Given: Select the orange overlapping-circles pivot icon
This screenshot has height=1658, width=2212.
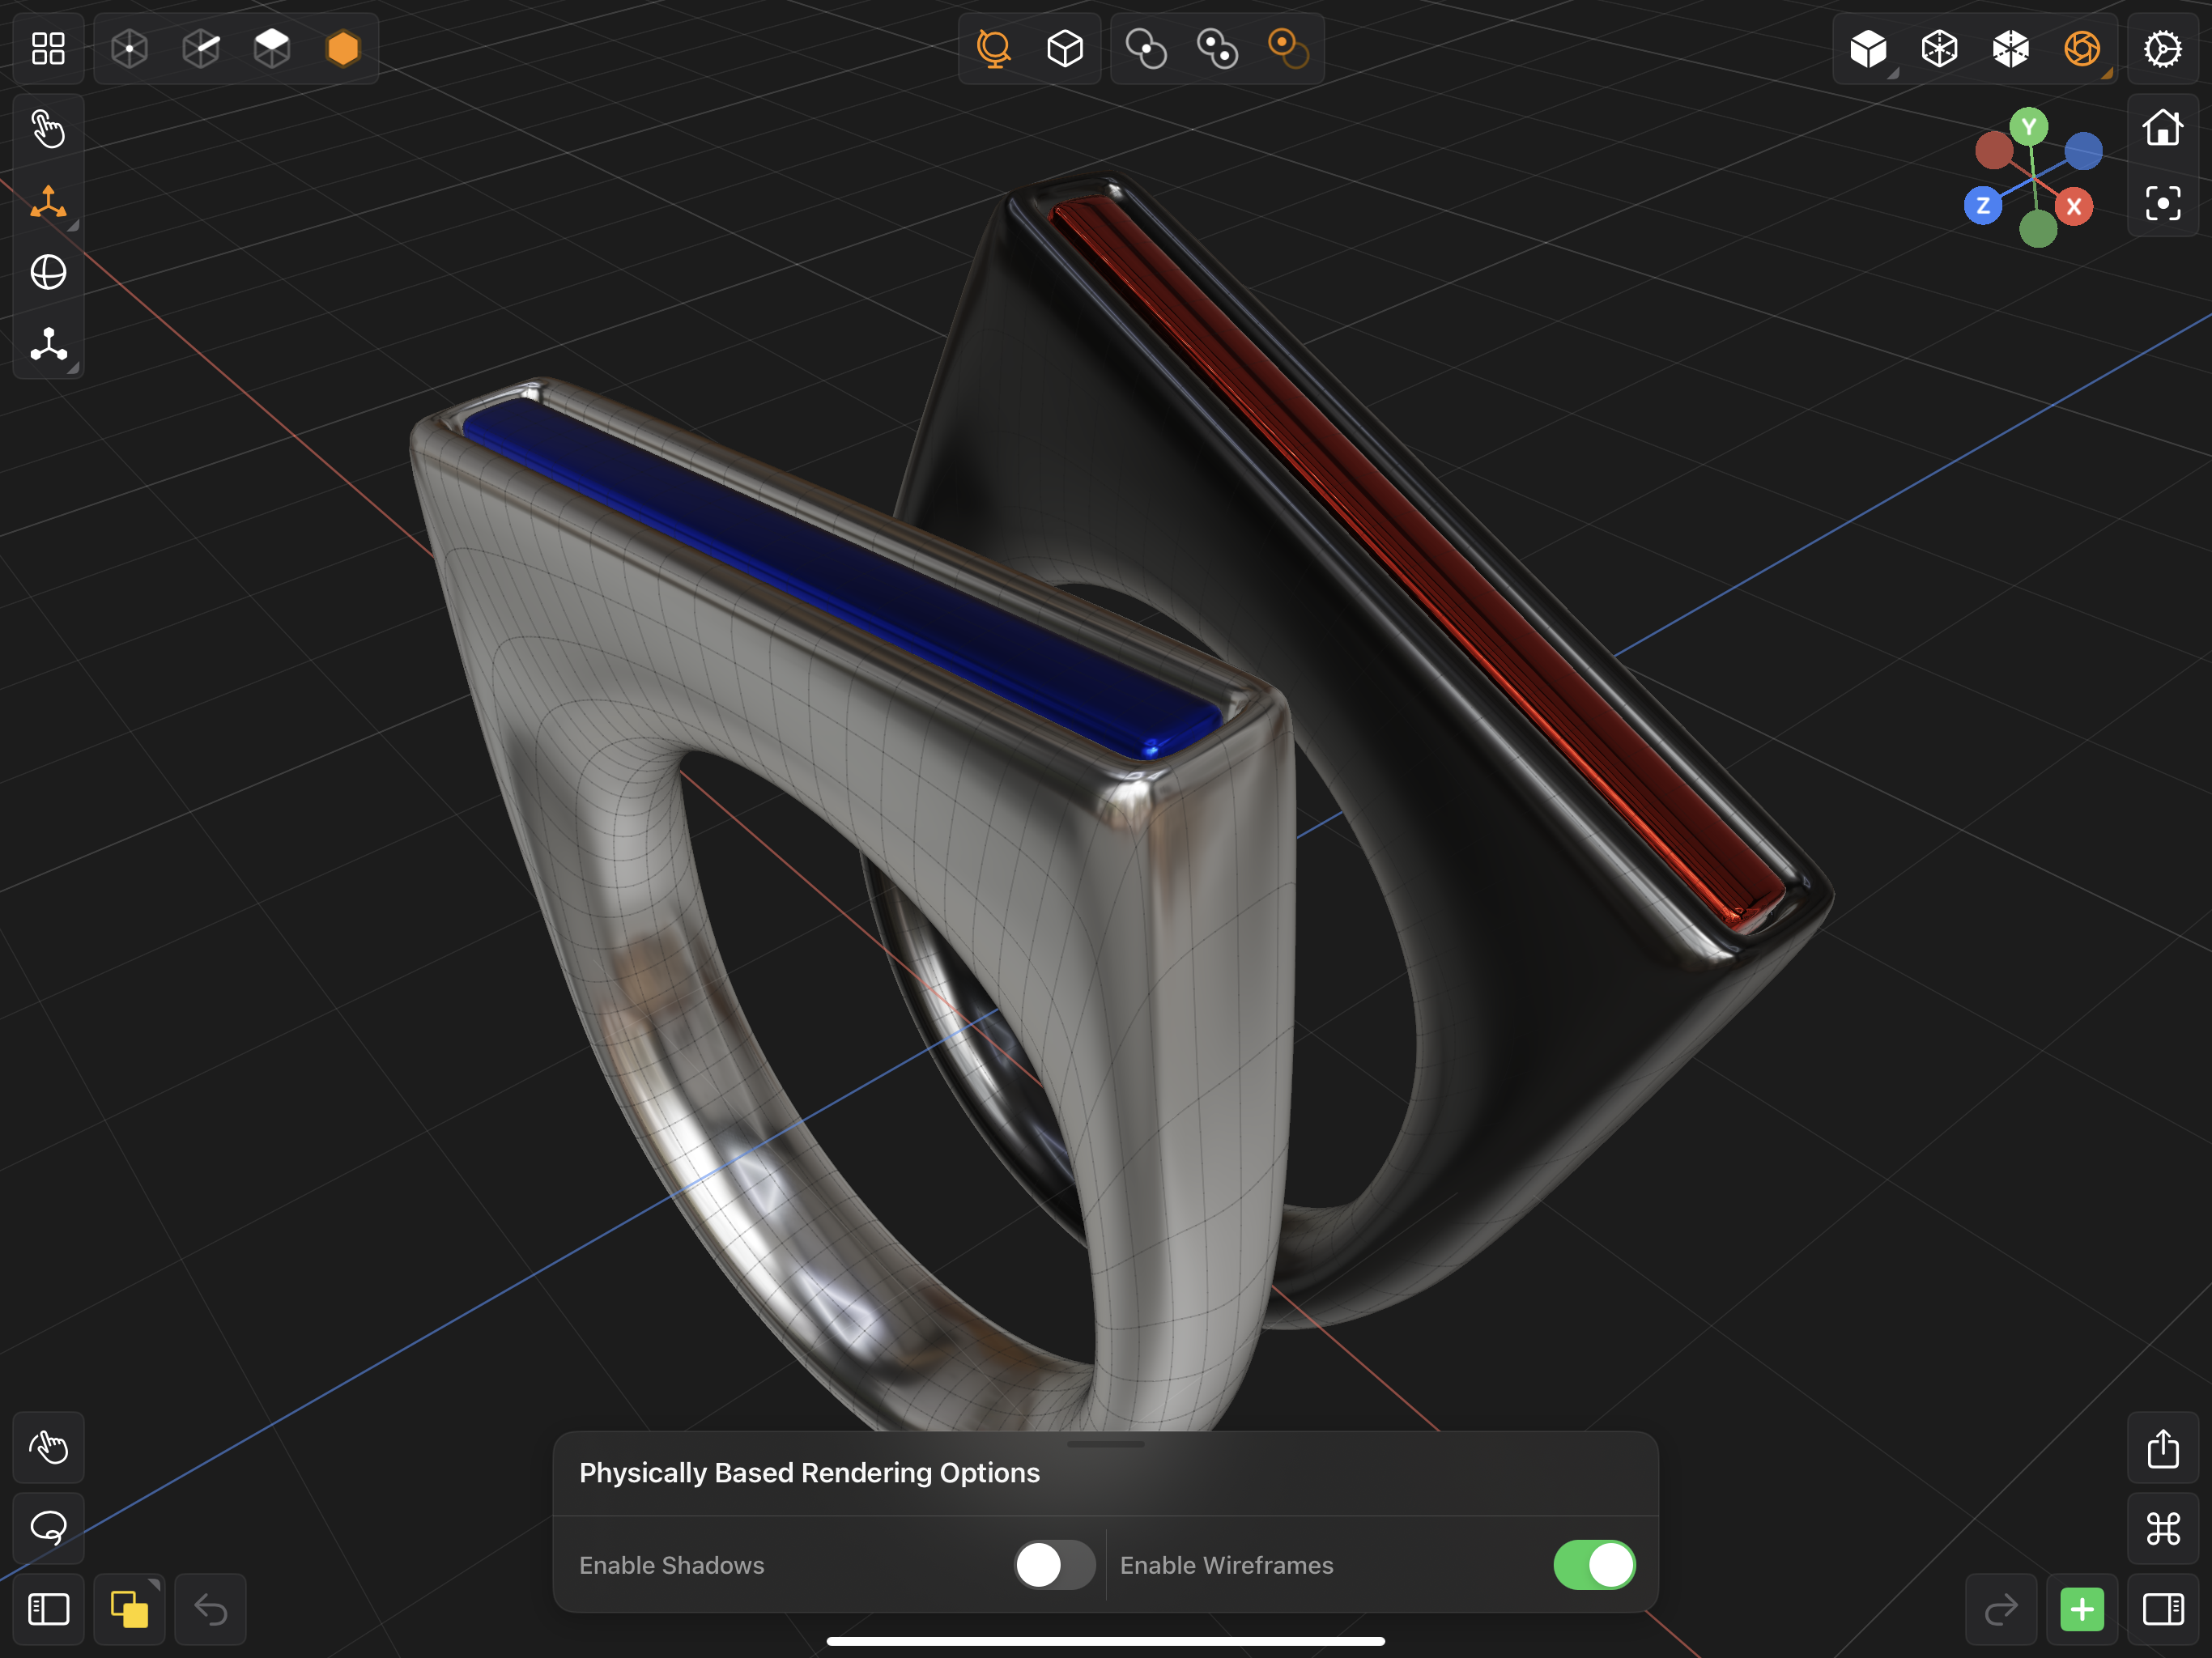Looking at the screenshot, I should (1288, 48).
